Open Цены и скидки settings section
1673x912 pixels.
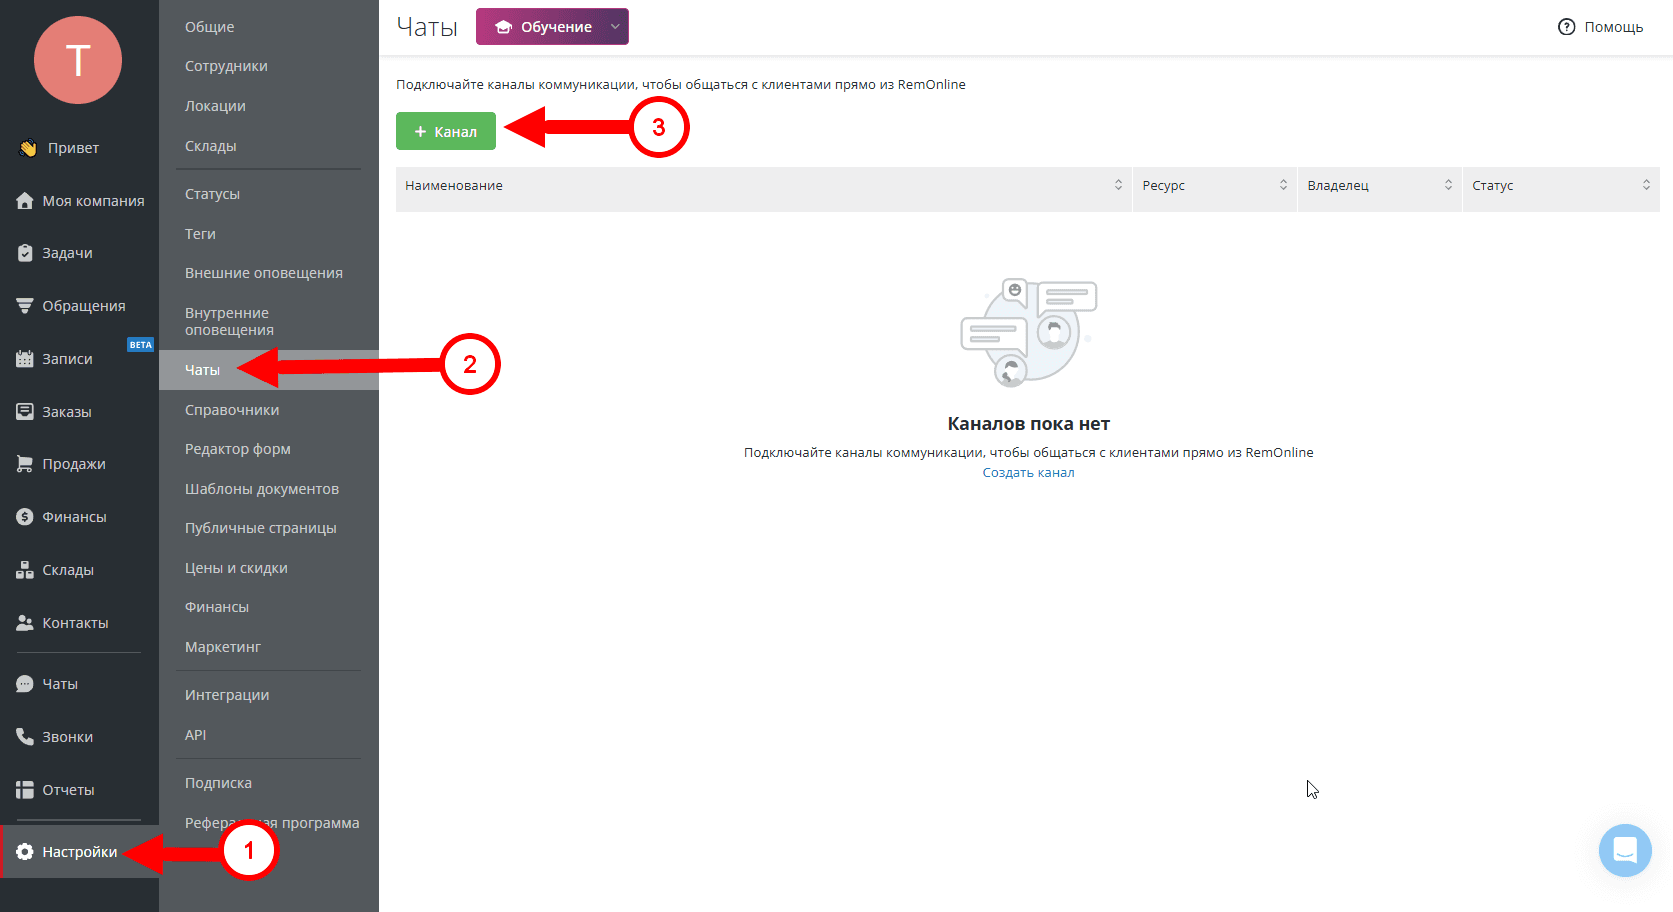pos(236,568)
